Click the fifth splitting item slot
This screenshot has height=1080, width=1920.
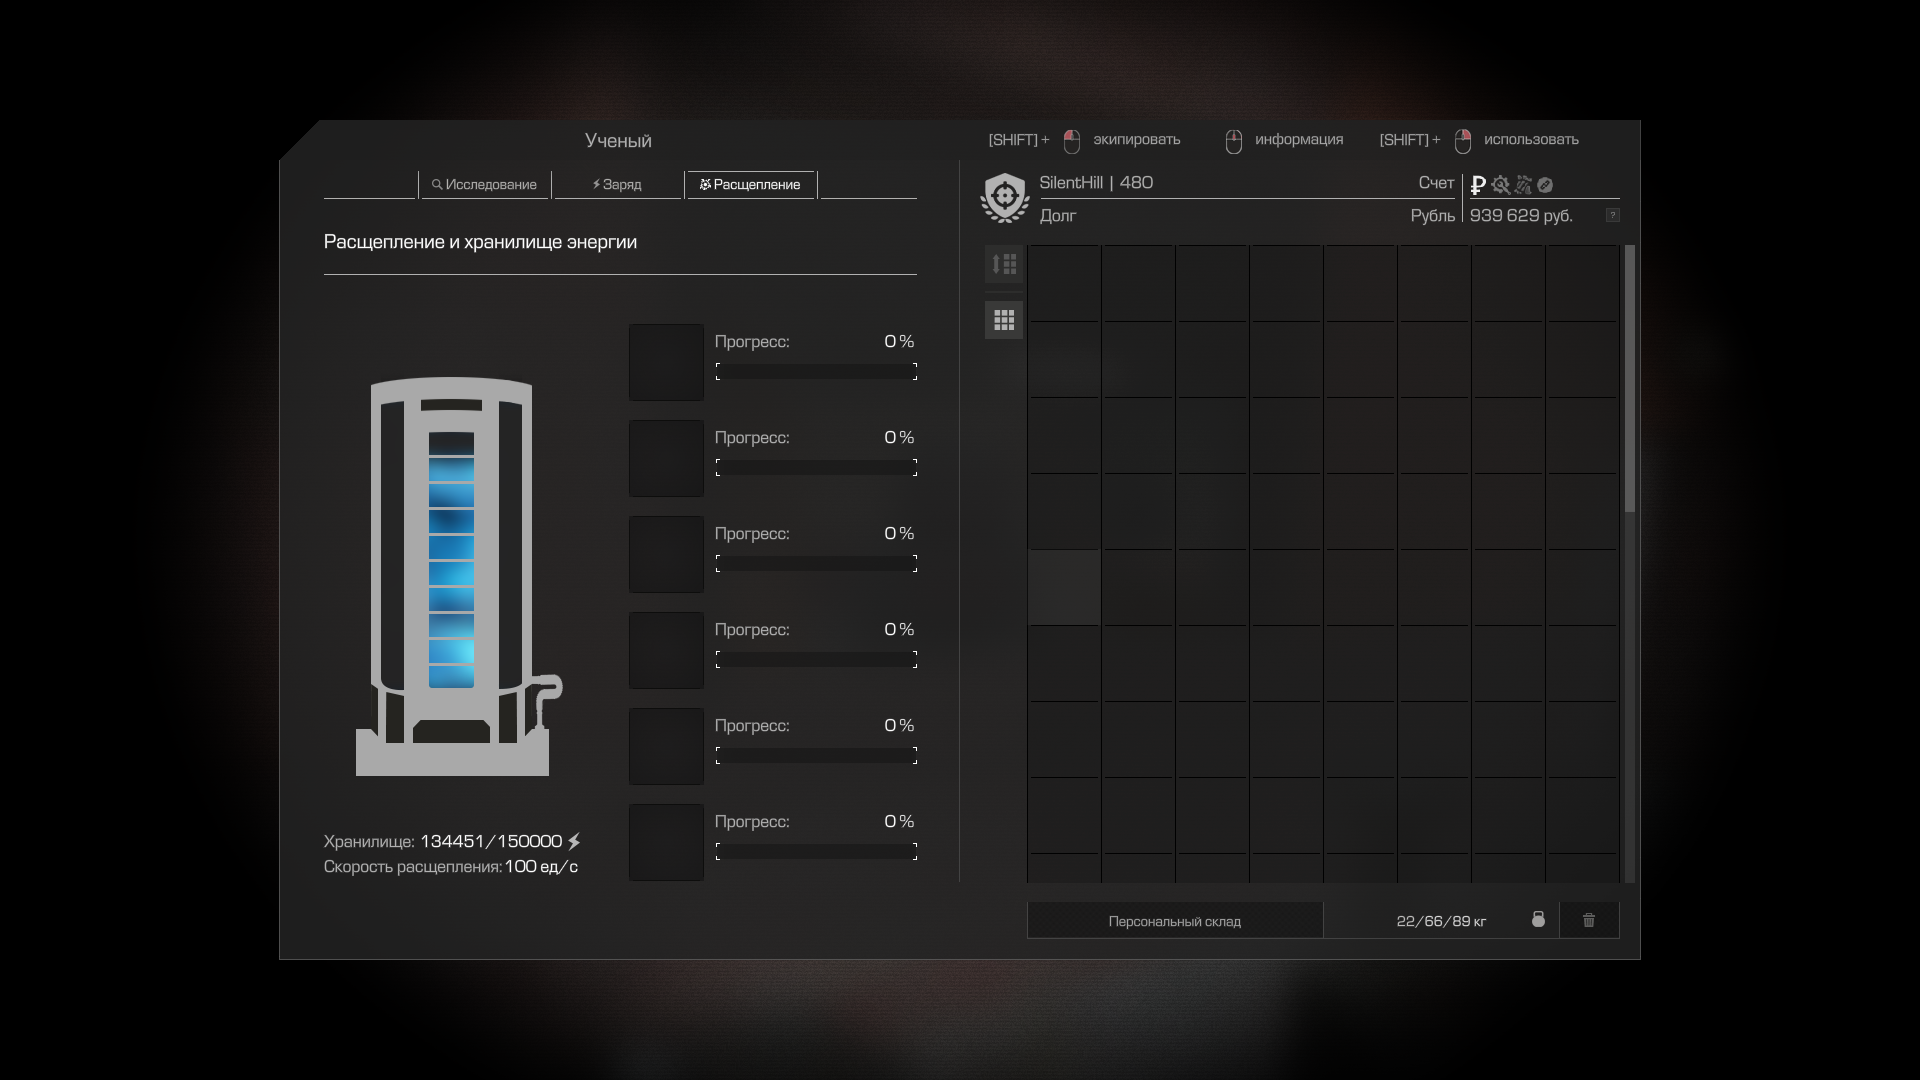(666, 746)
